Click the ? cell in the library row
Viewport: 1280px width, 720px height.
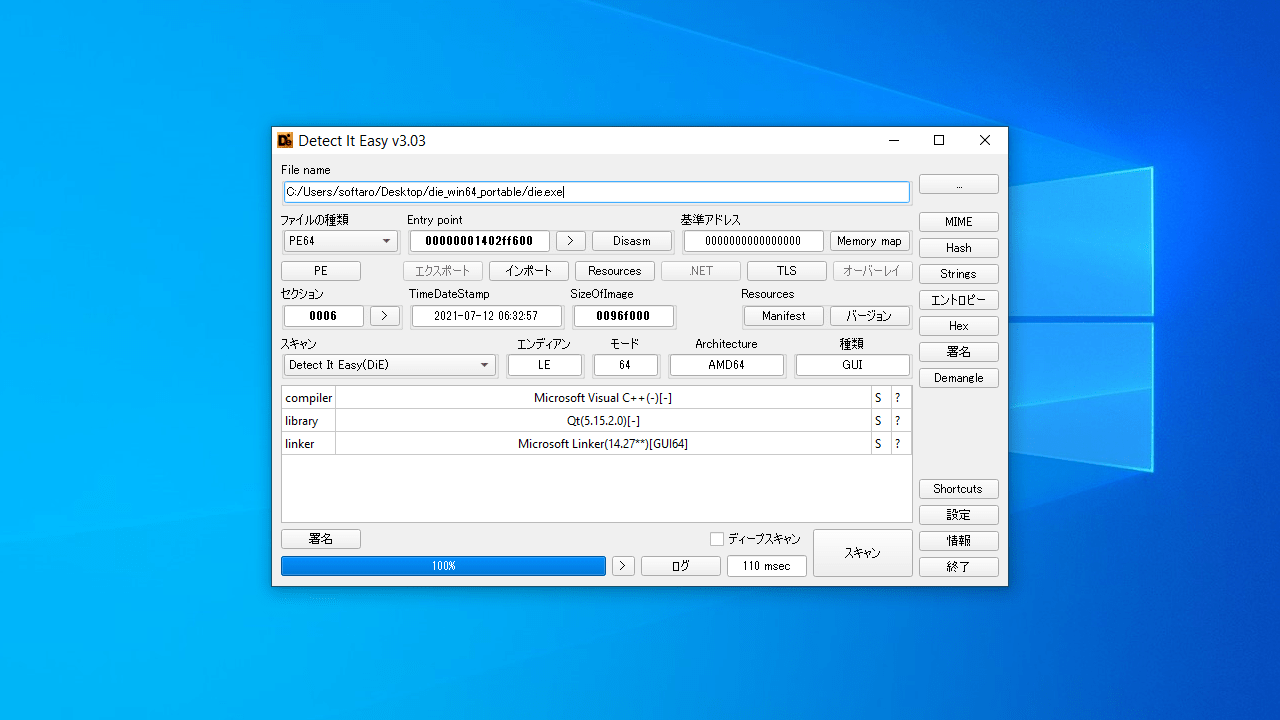point(901,421)
